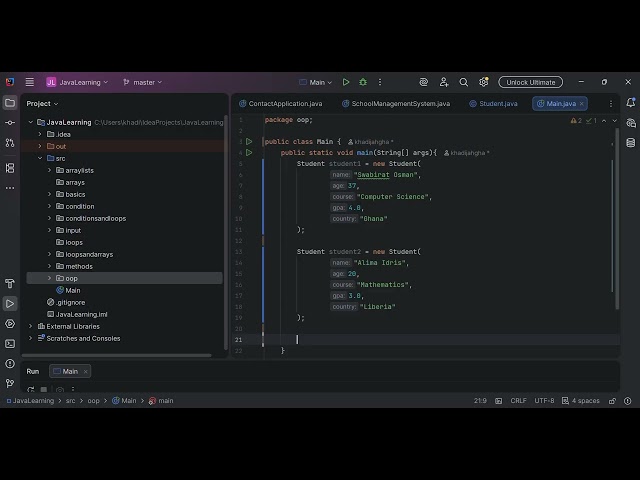The image size is (640, 480).
Task: Open the Build hammer tool window
Action: pyautogui.click(x=10, y=284)
